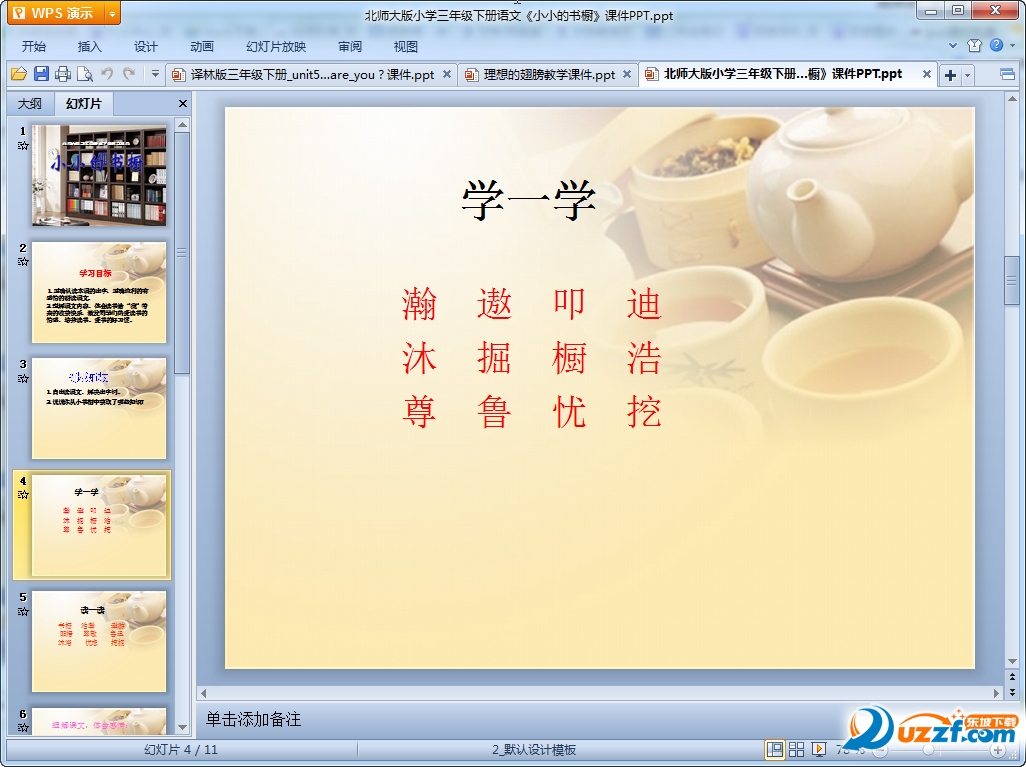Expand the dropdown arrow beside WPS 演示

113,13
